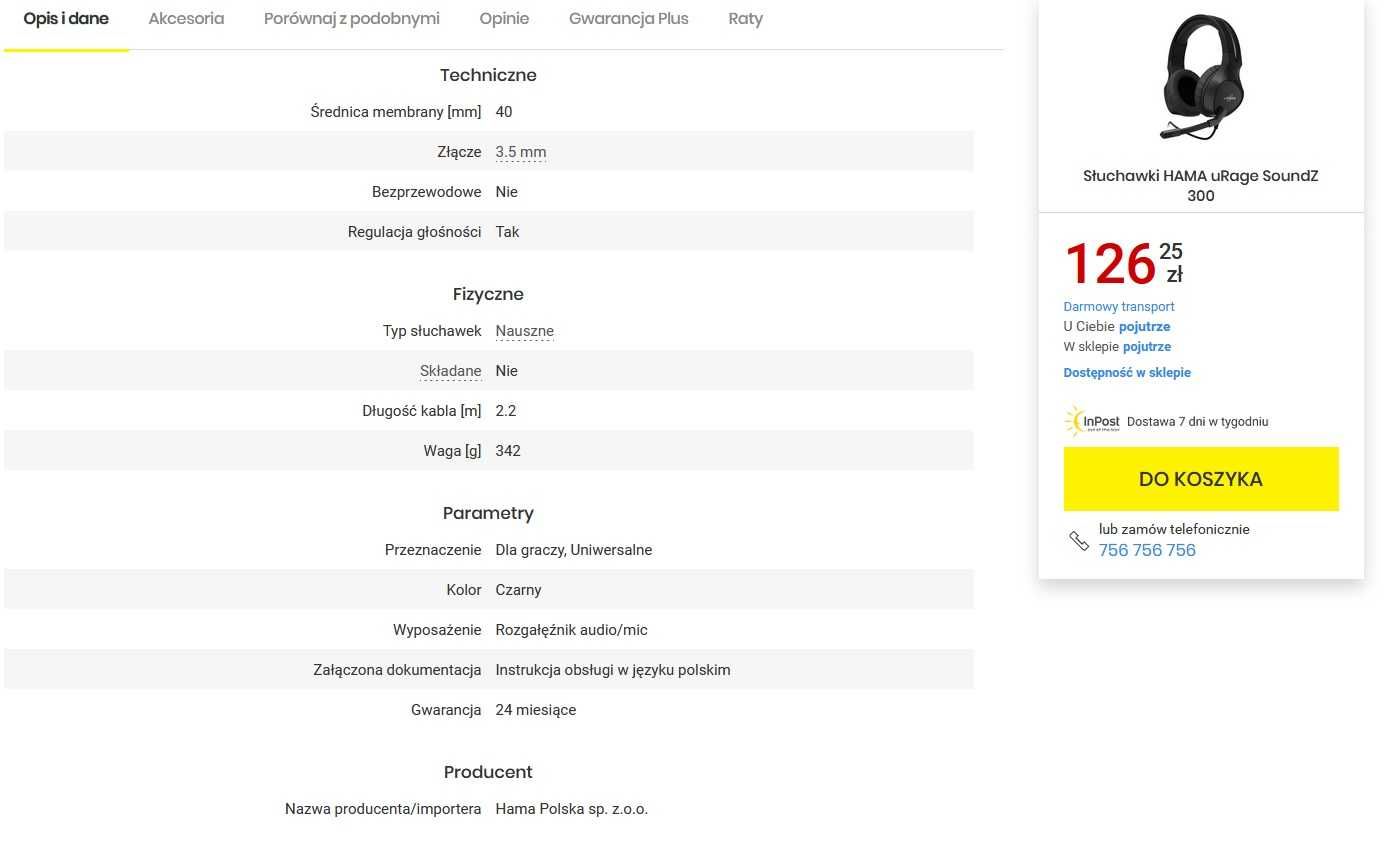The height and width of the screenshot is (855, 1387).
Task: Select the Średnica membrany value 40
Action: click(x=504, y=112)
